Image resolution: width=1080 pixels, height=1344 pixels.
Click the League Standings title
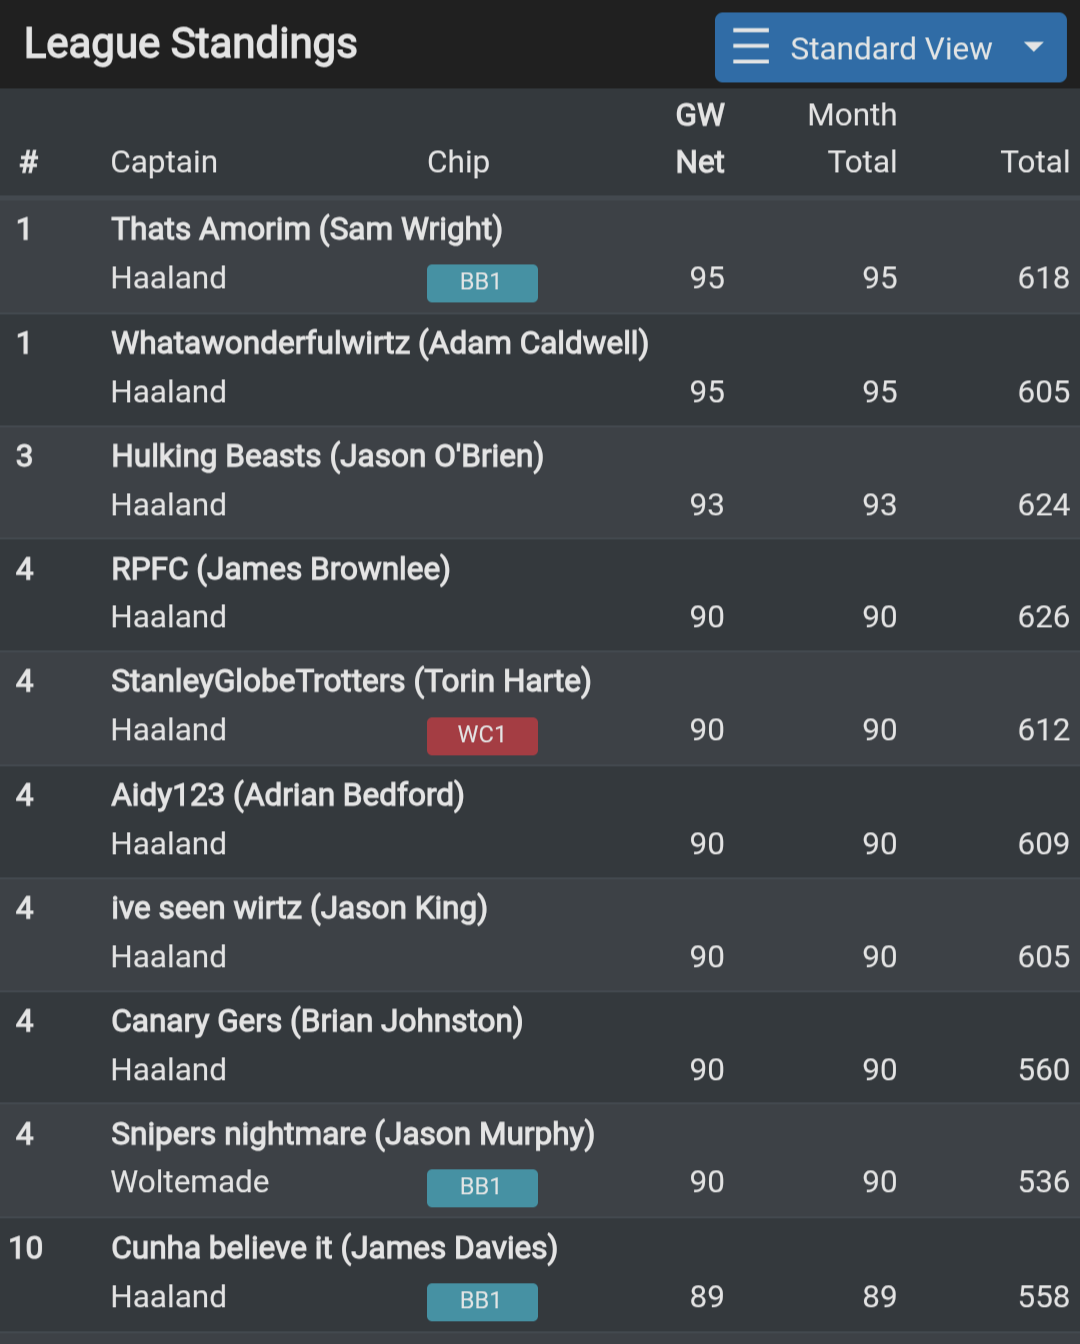pyautogui.click(x=190, y=43)
